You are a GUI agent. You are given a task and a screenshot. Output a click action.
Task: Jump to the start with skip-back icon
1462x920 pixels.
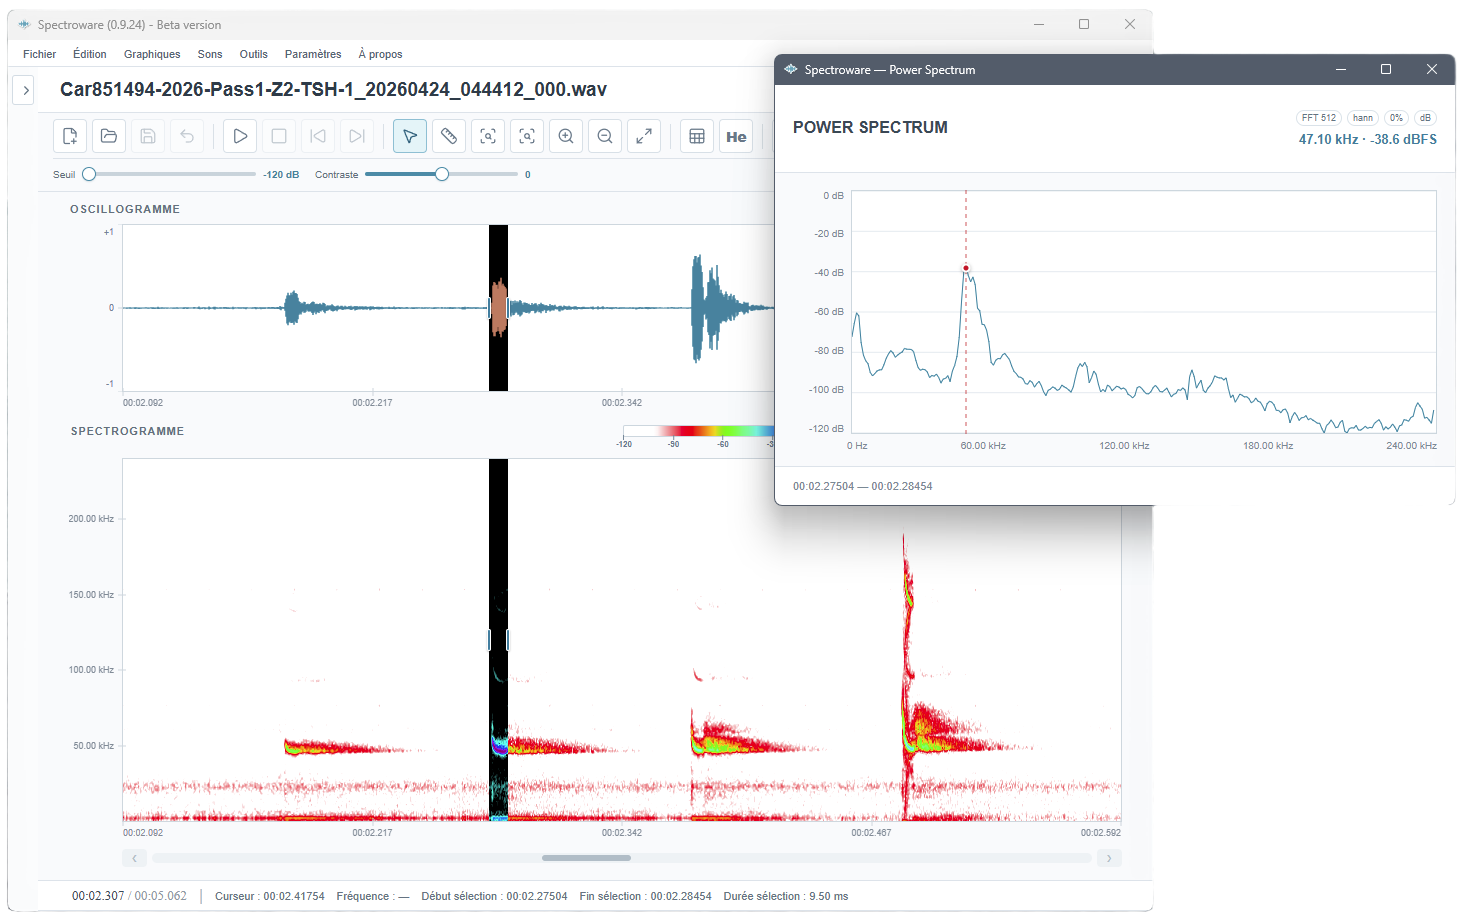click(x=318, y=136)
